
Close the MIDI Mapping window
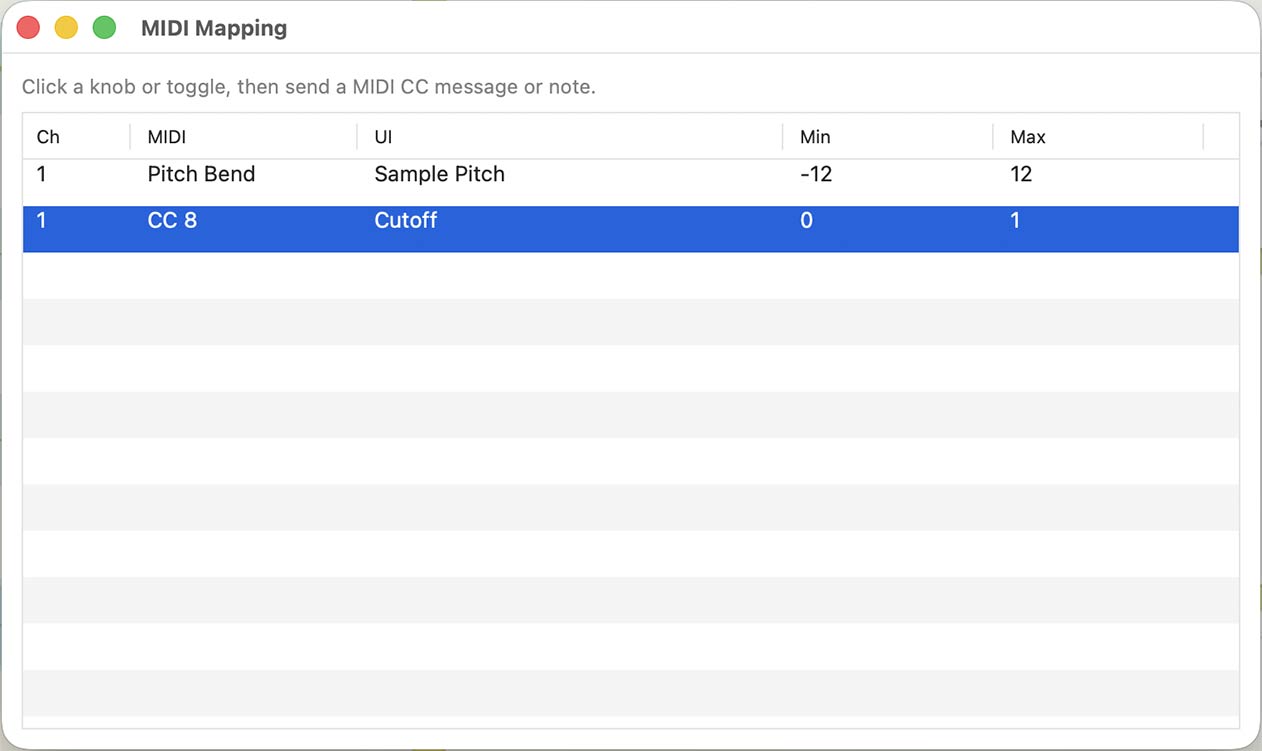28,28
